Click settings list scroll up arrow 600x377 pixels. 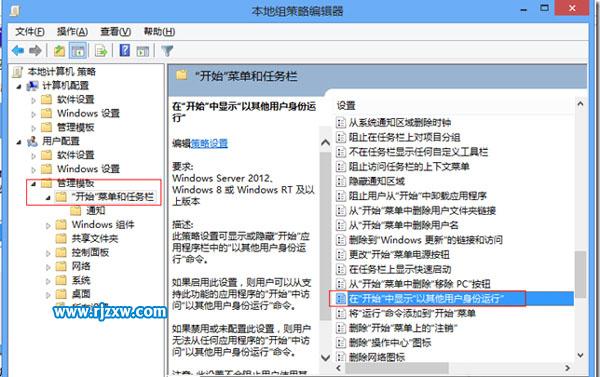click(x=580, y=104)
